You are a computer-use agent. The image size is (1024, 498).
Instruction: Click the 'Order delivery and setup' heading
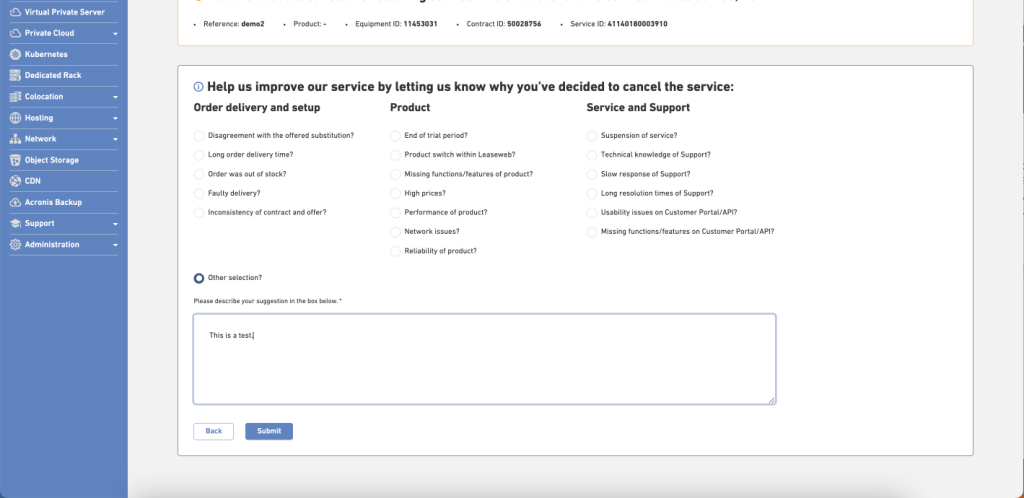(257, 108)
